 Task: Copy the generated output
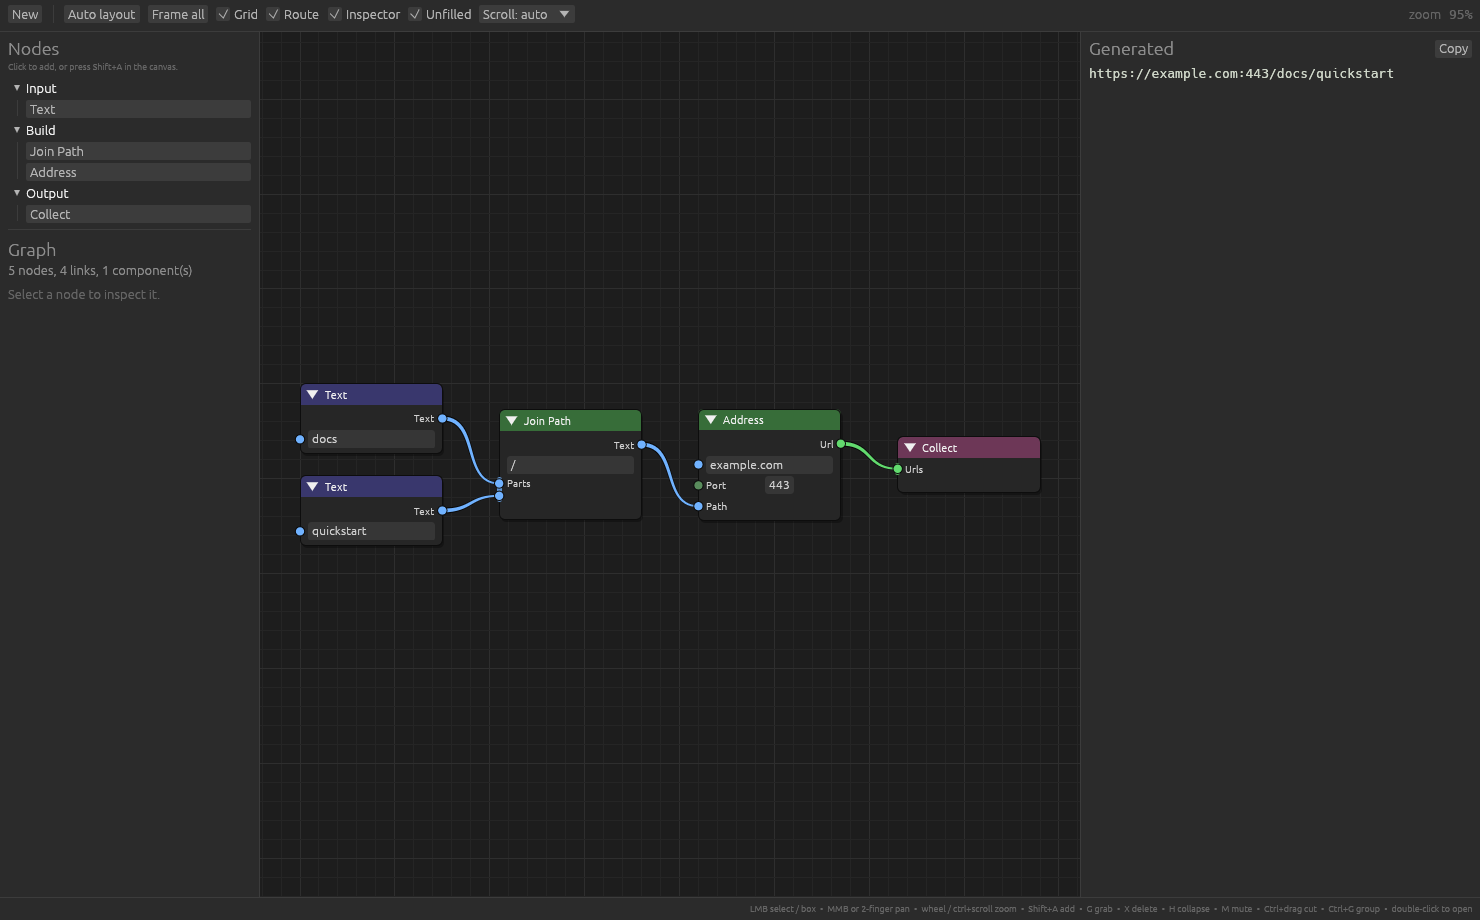pyautogui.click(x=1453, y=49)
